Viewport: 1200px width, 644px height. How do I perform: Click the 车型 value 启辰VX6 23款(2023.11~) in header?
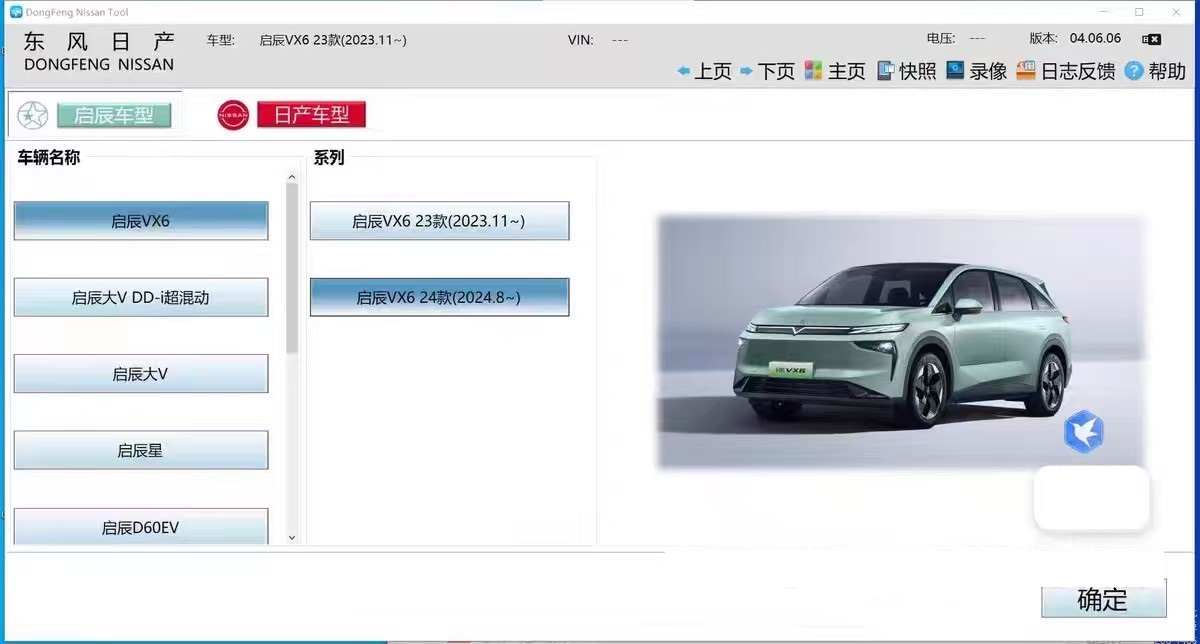click(333, 40)
